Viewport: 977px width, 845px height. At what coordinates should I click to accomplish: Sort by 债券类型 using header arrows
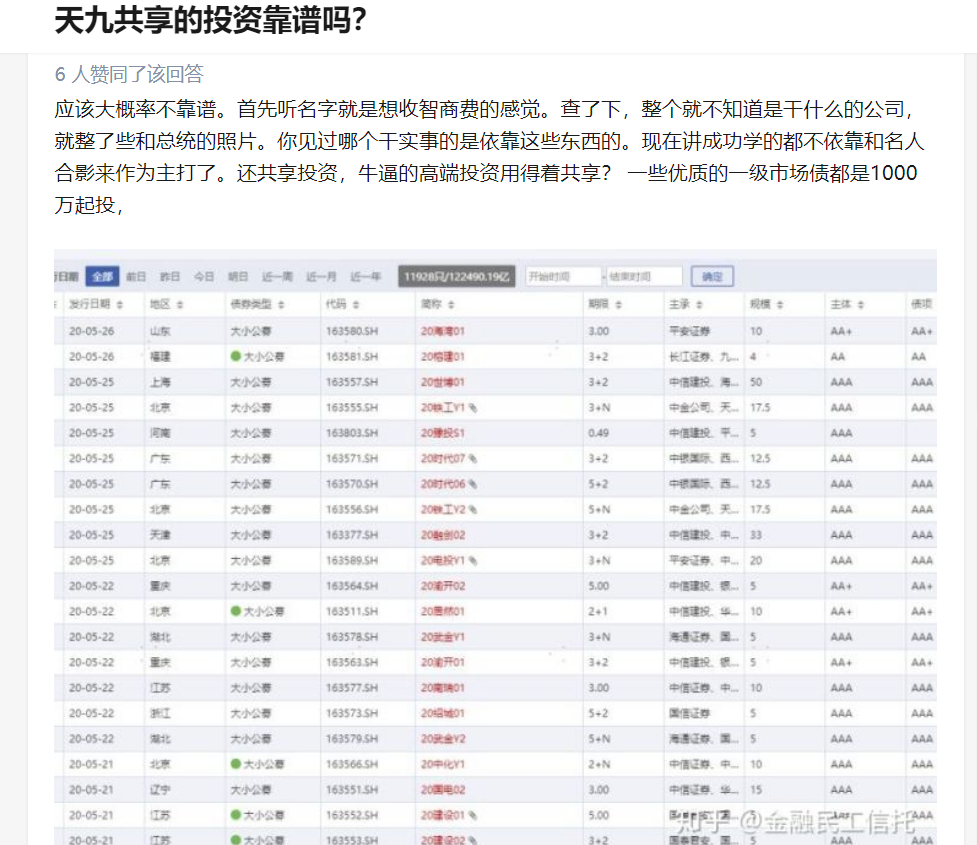(x=281, y=304)
